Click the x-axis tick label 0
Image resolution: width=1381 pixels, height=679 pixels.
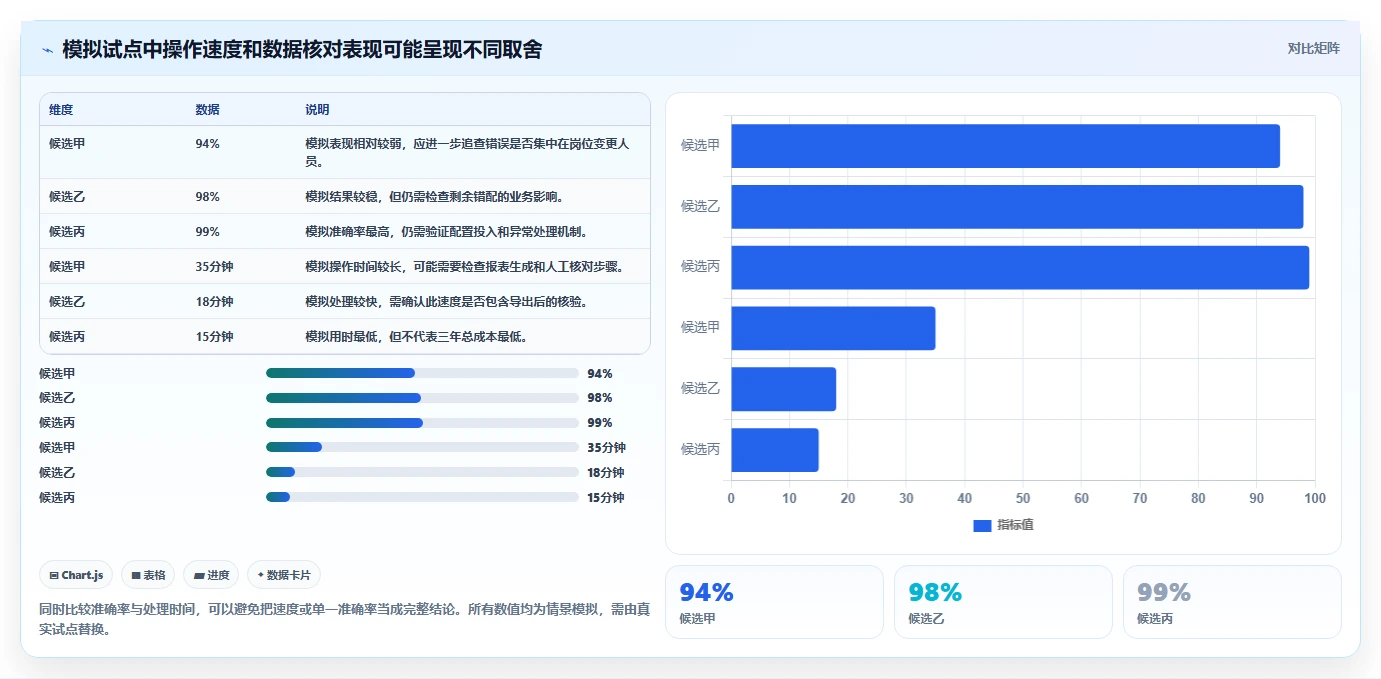click(731, 498)
